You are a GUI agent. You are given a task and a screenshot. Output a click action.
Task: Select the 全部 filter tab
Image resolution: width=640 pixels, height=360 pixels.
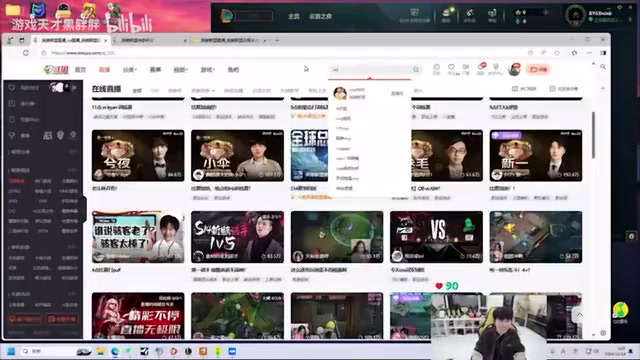[x=137, y=91]
